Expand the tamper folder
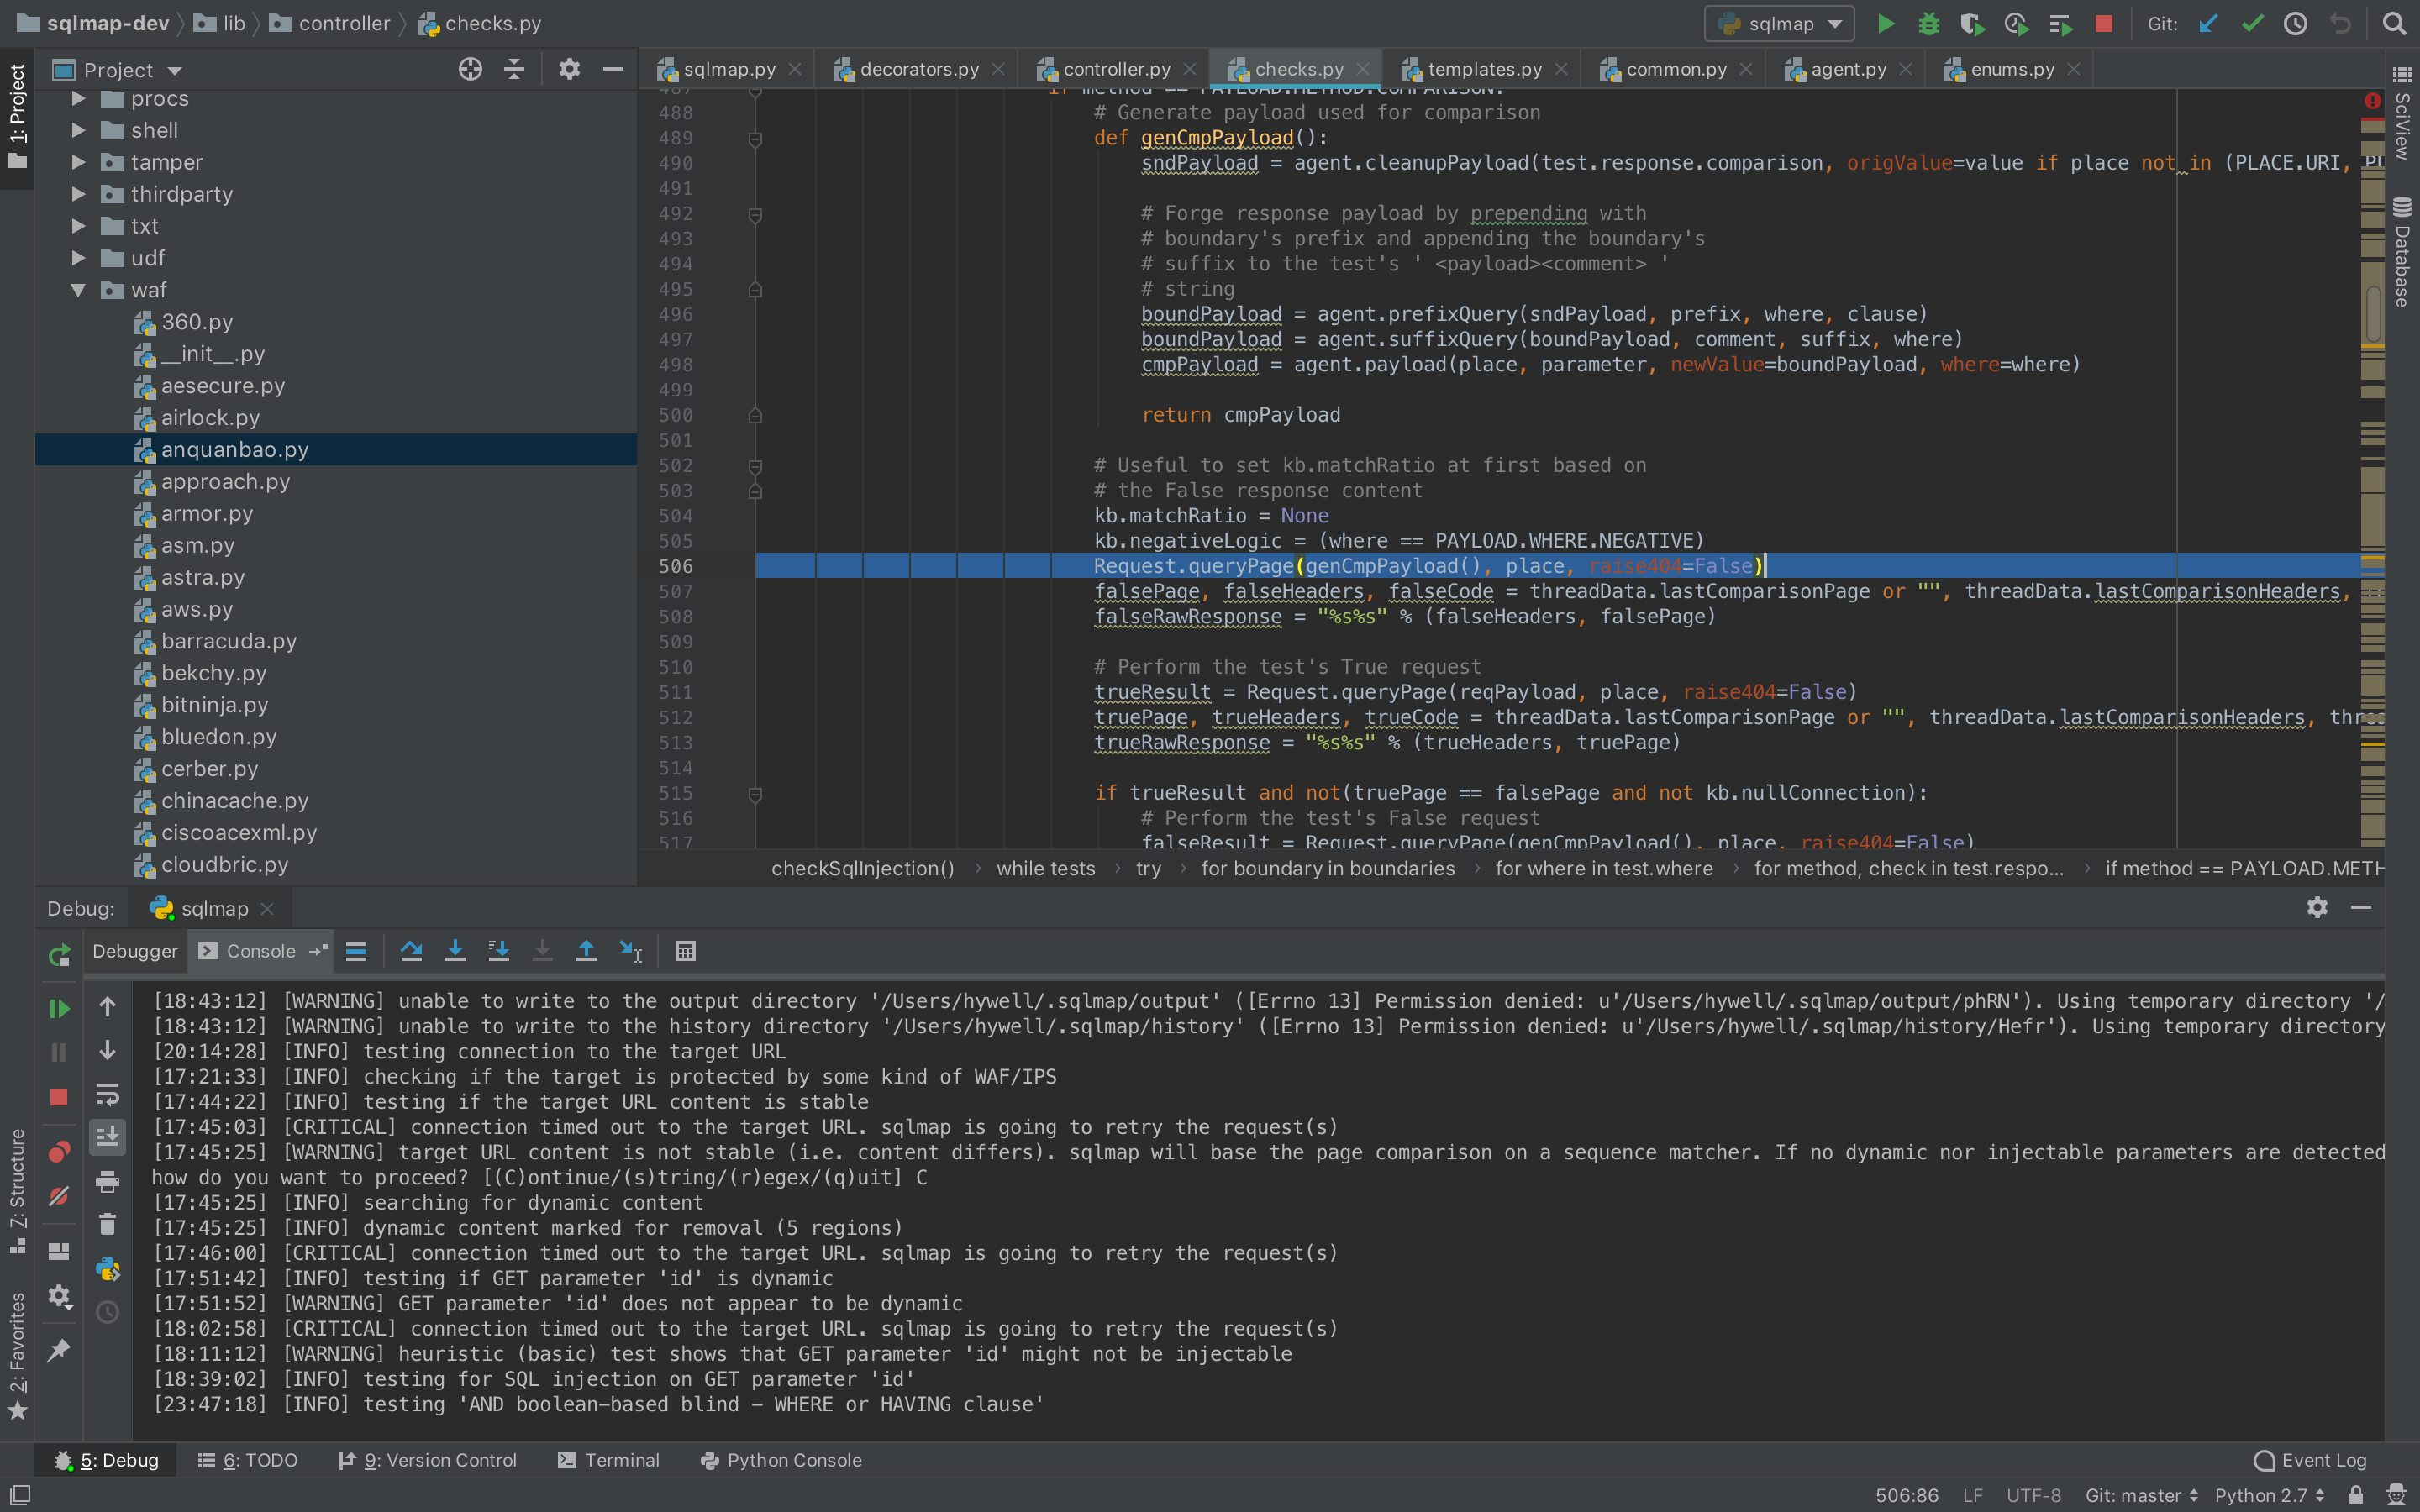This screenshot has height=1512, width=2420. pyautogui.click(x=78, y=162)
